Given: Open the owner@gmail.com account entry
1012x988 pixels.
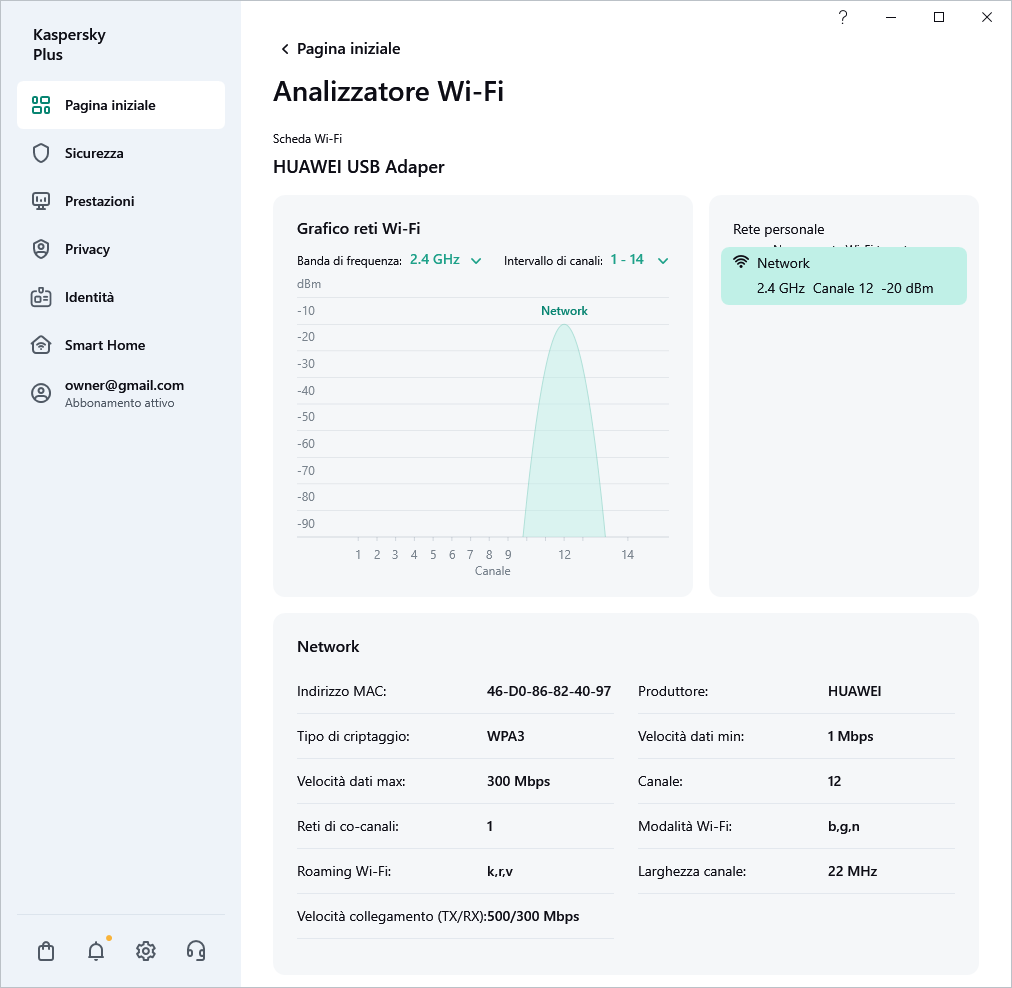Looking at the screenshot, I should pos(124,393).
